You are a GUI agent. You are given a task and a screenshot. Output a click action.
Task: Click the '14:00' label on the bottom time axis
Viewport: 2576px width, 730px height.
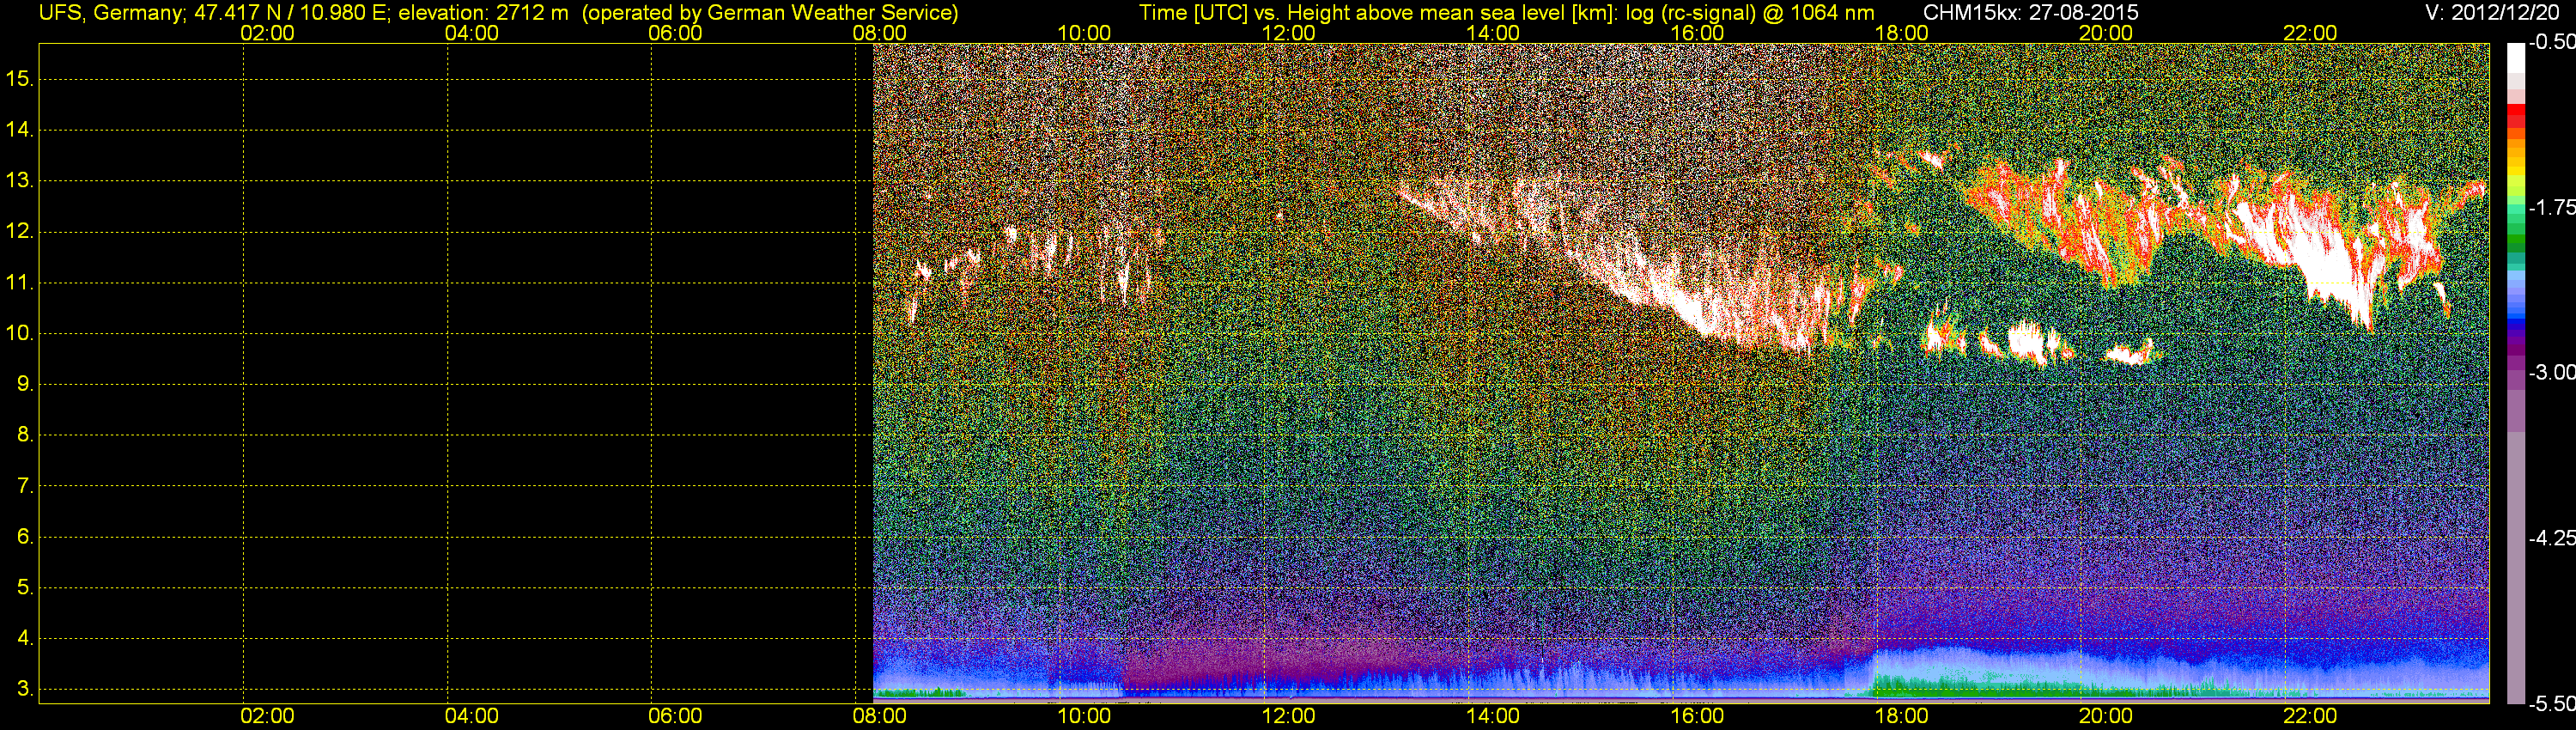(x=1493, y=716)
